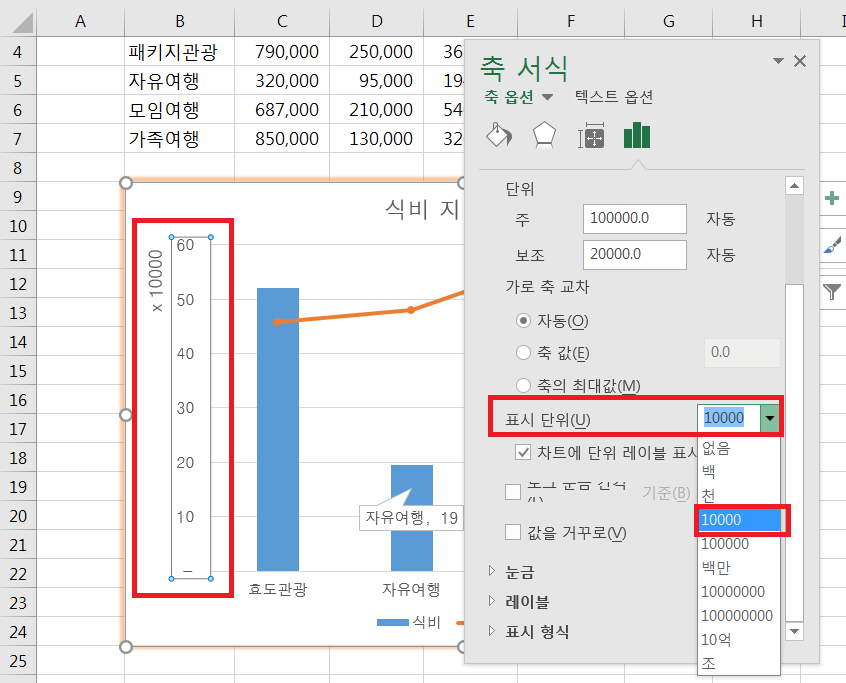
Task: Click the pane scrollbar's down arrow
Action: [x=795, y=631]
